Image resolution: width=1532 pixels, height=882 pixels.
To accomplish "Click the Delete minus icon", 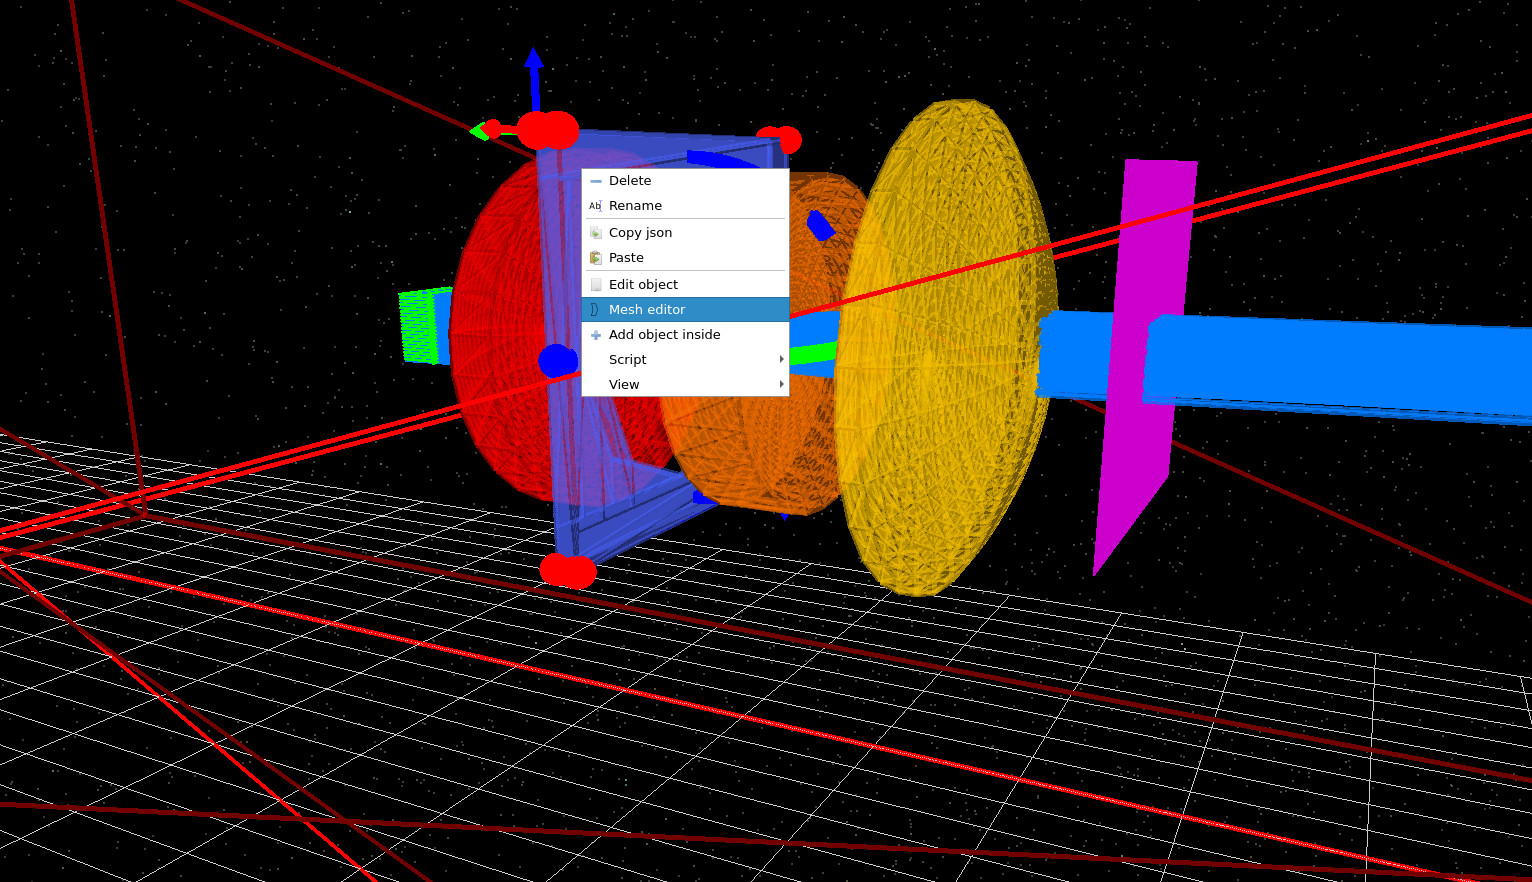I will (x=596, y=181).
